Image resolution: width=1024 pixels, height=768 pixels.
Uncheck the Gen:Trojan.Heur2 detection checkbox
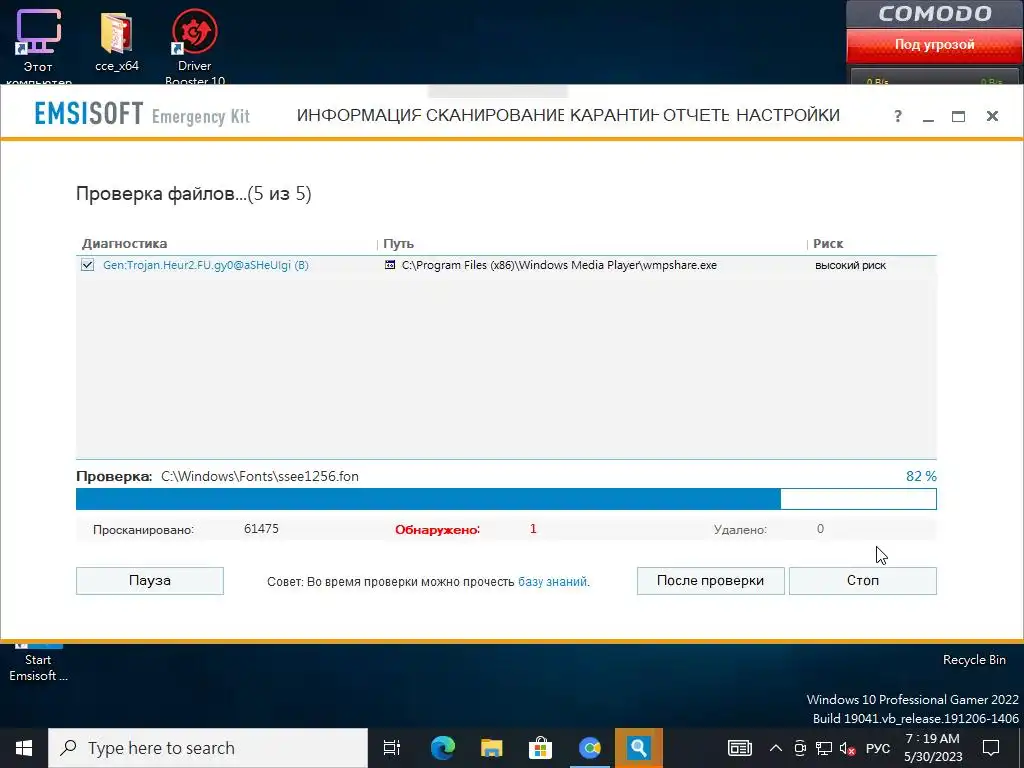tap(88, 265)
